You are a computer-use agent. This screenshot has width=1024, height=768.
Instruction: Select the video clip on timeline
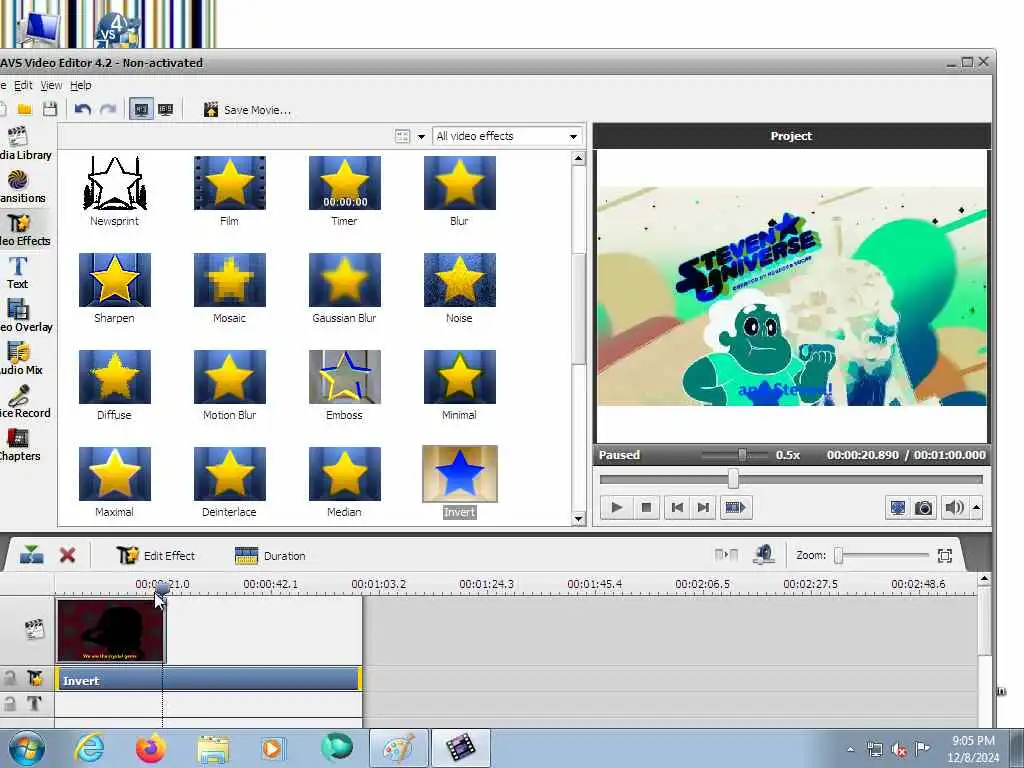pos(111,630)
